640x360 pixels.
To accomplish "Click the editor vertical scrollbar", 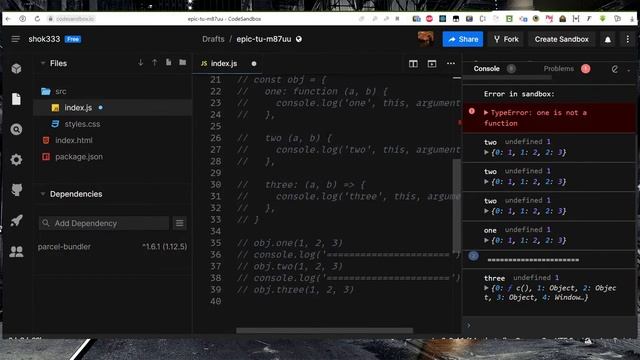I will pyautogui.click(x=457, y=205).
